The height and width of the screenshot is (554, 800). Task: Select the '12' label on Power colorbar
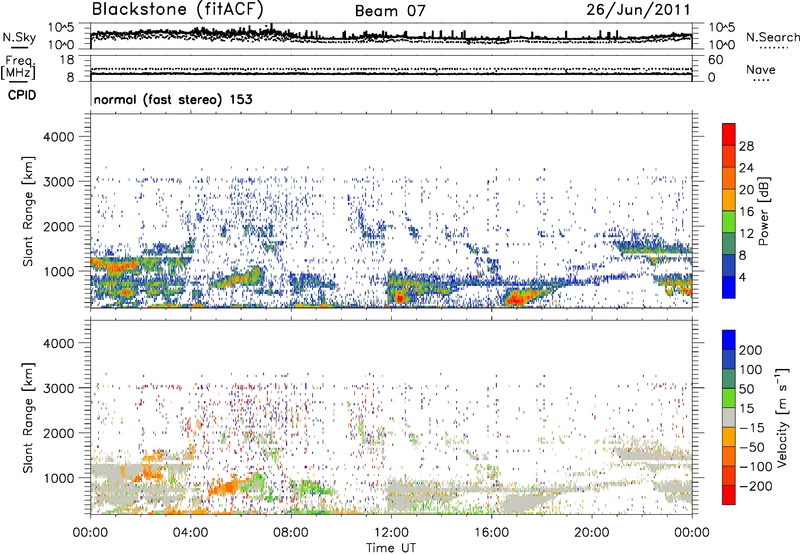746,234
